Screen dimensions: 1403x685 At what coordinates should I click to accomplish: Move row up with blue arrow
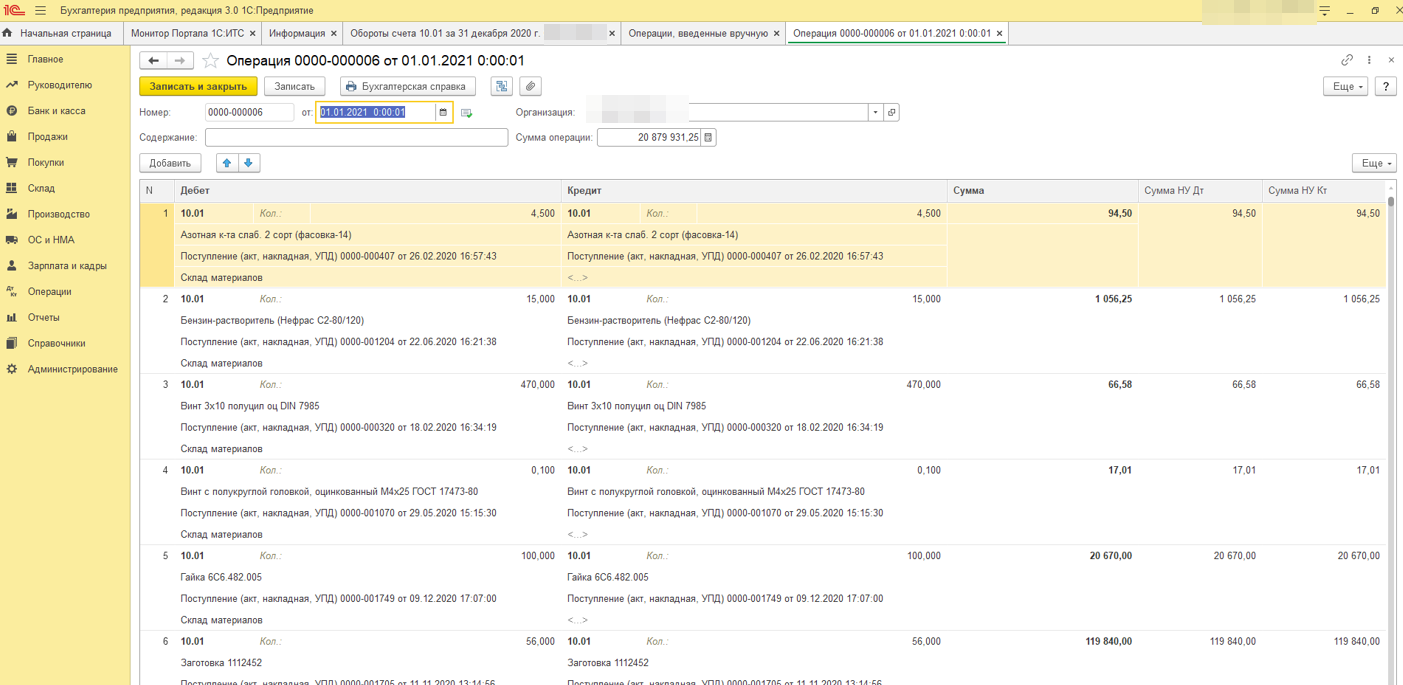click(227, 163)
